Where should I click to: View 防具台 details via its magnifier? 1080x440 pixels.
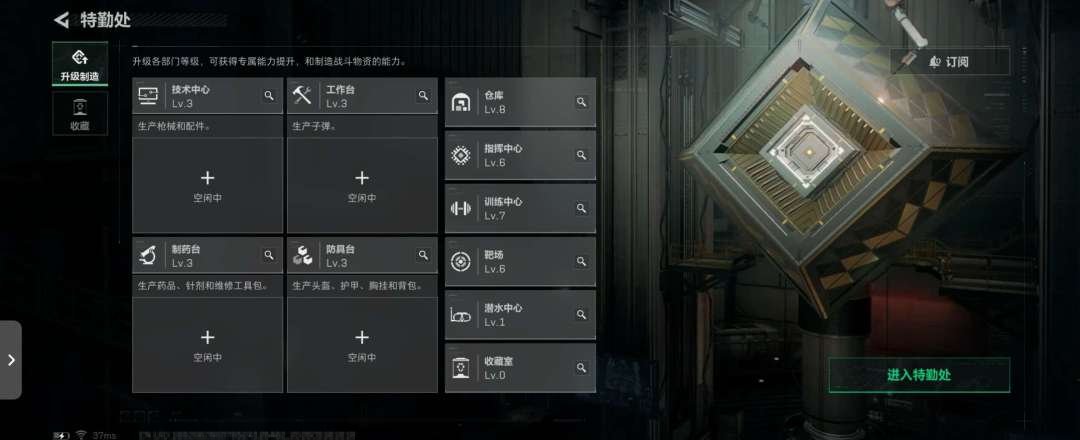(423, 255)
